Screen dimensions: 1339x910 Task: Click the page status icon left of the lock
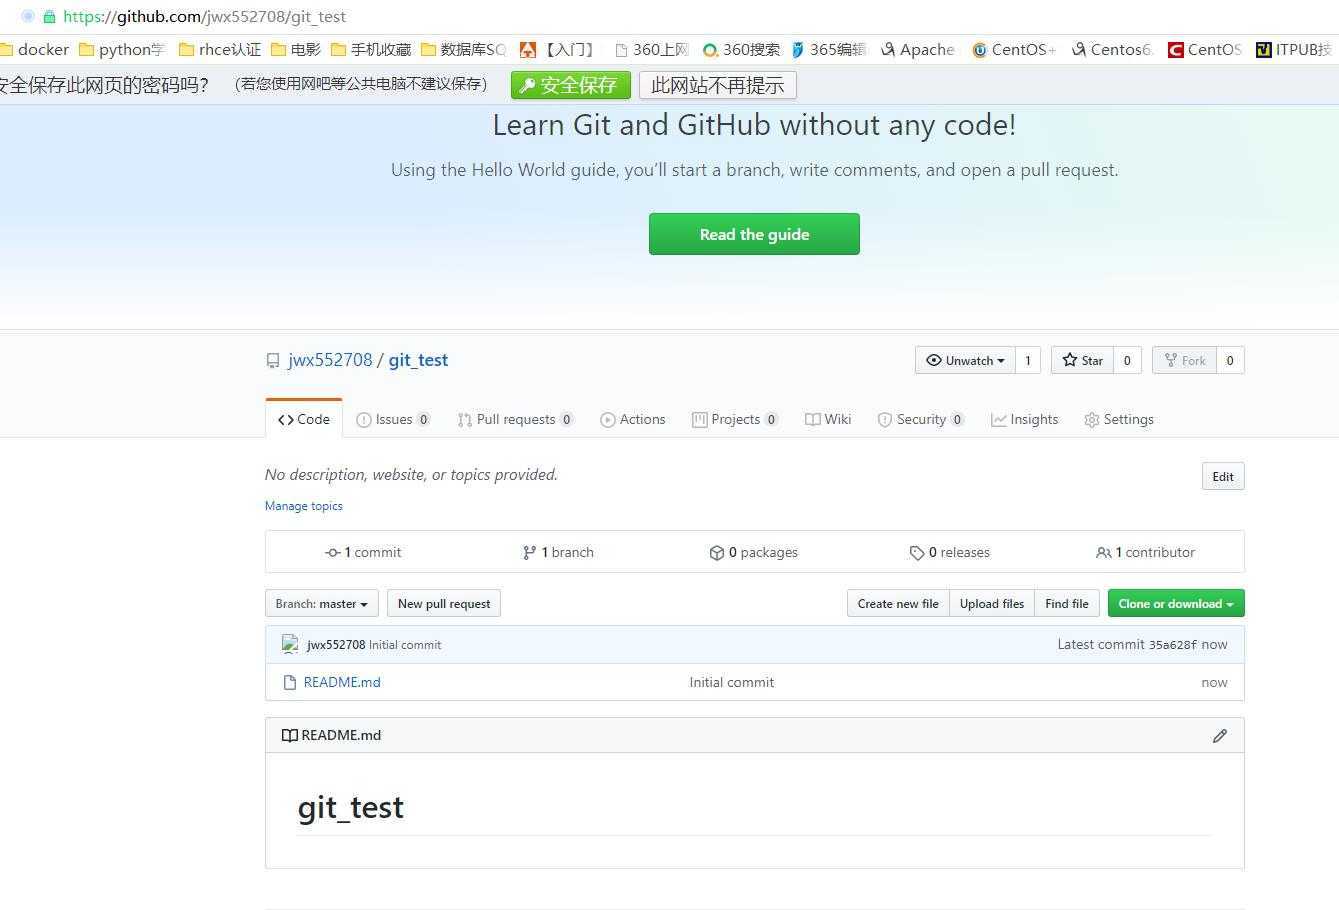tap(28, 17)
